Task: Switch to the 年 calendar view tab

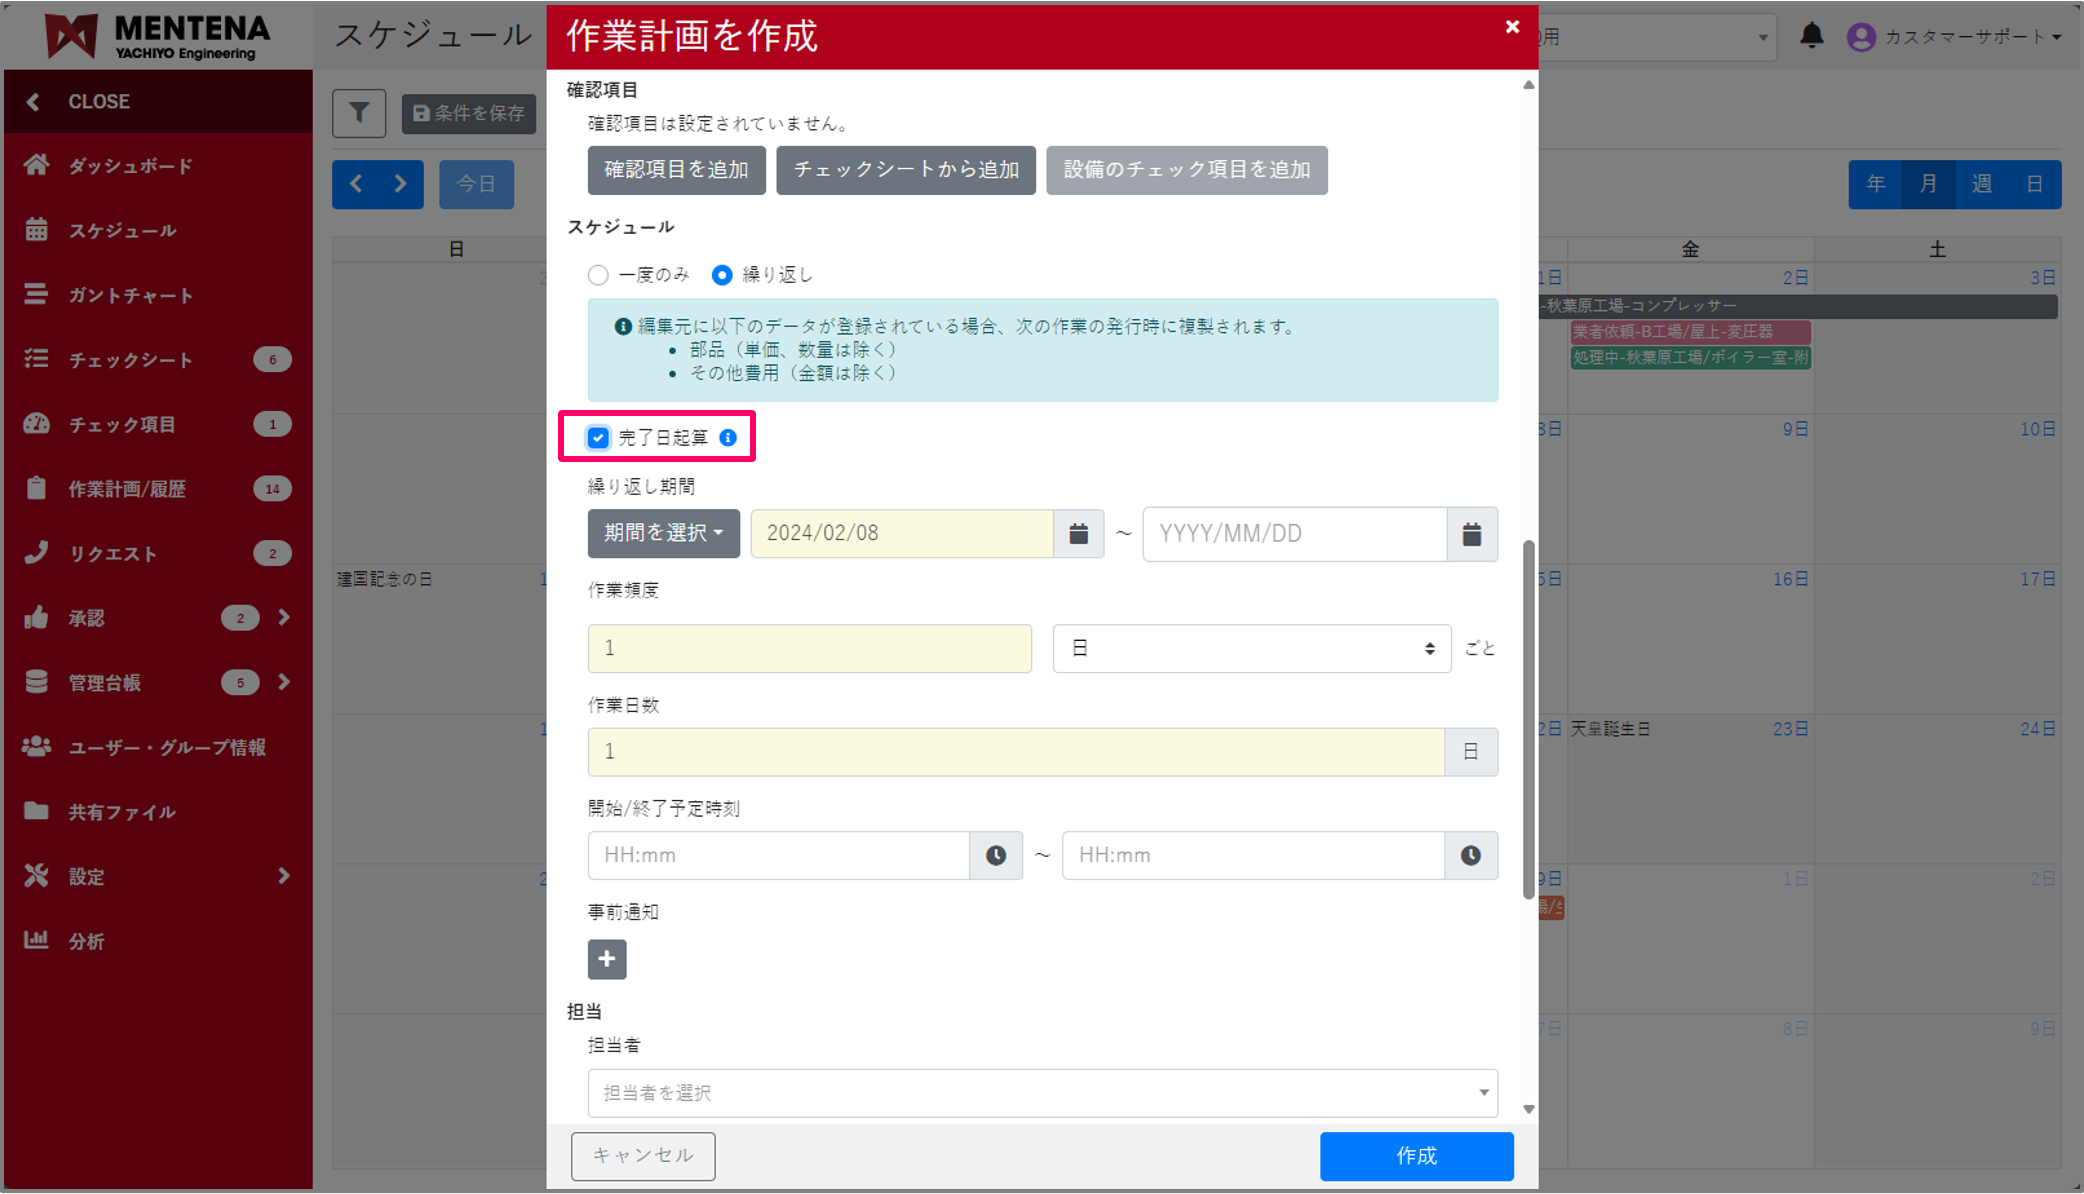Action: tap(1875, 184)
